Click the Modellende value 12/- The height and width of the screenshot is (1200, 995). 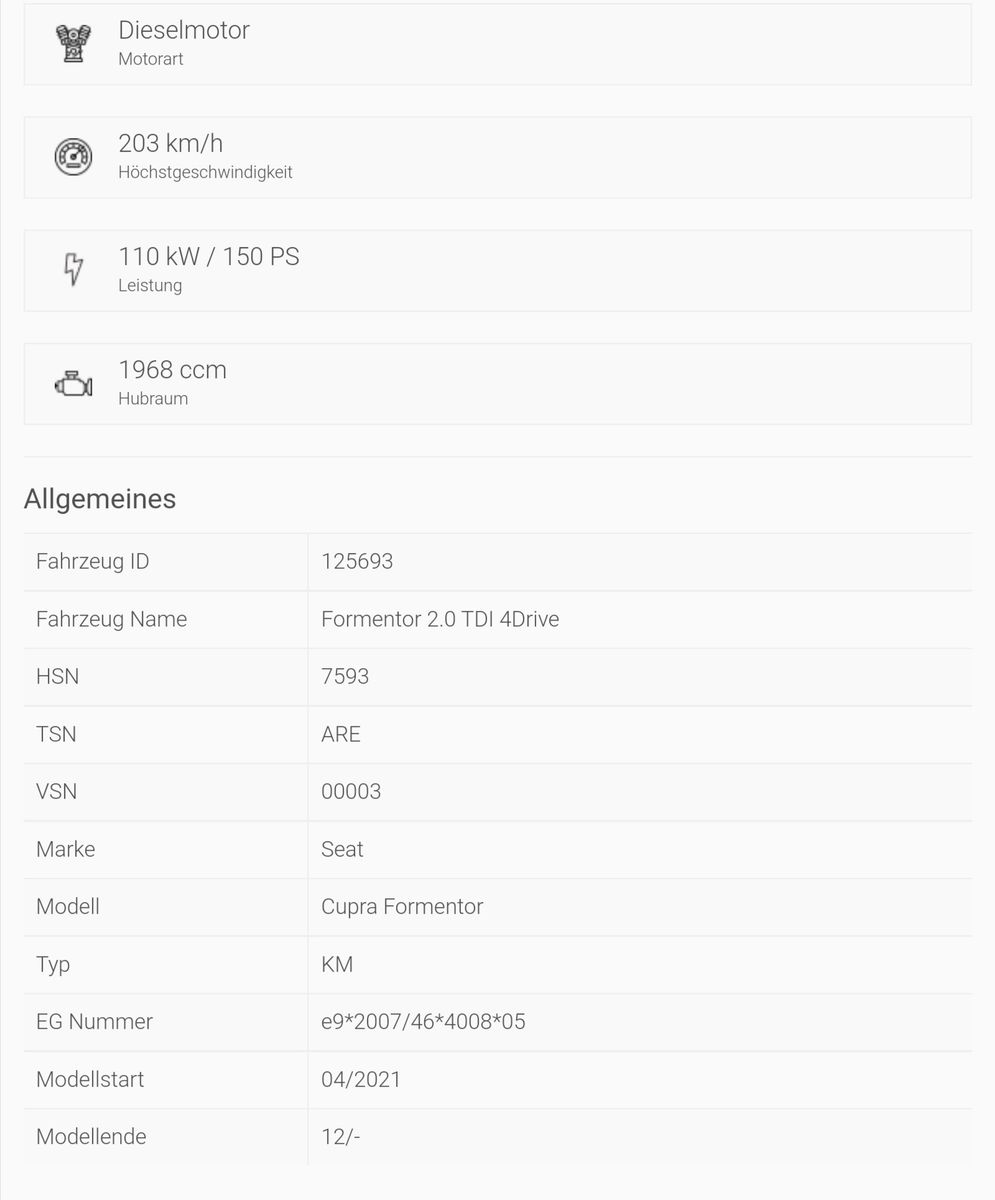tap(340, 1137)
